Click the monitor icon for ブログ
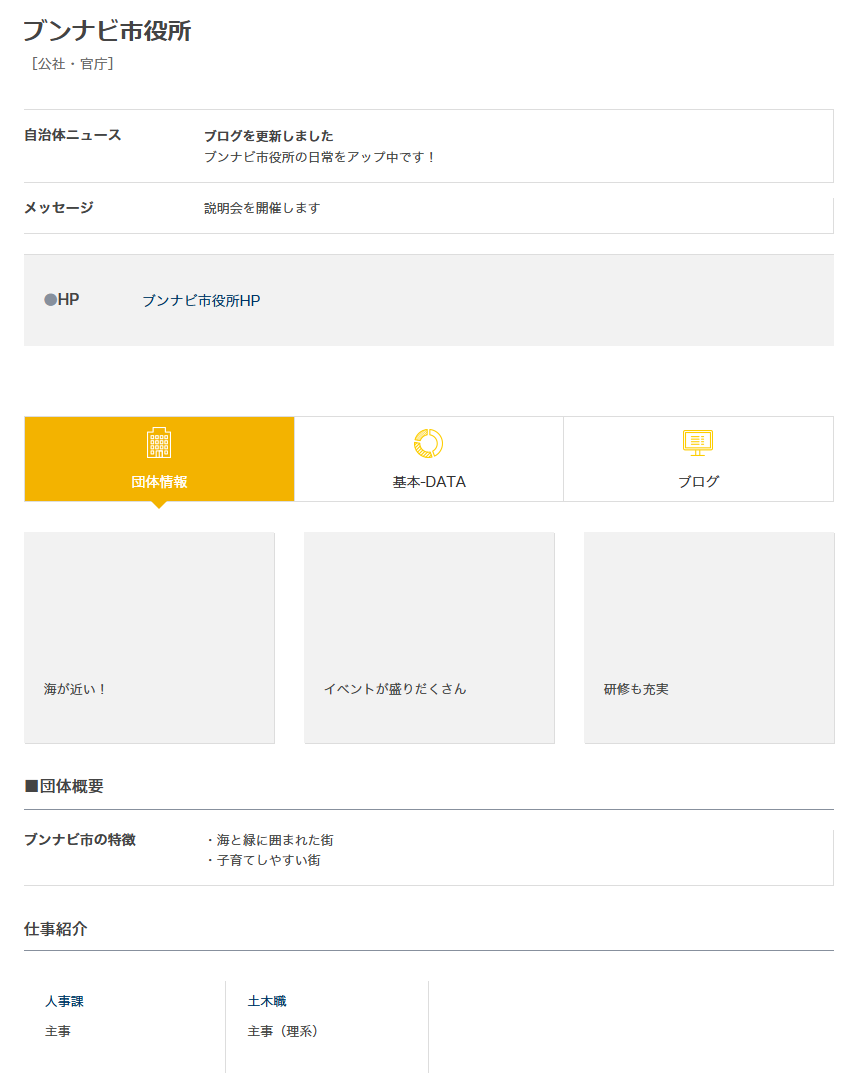861x1073 pixels. tap(698, 442)
